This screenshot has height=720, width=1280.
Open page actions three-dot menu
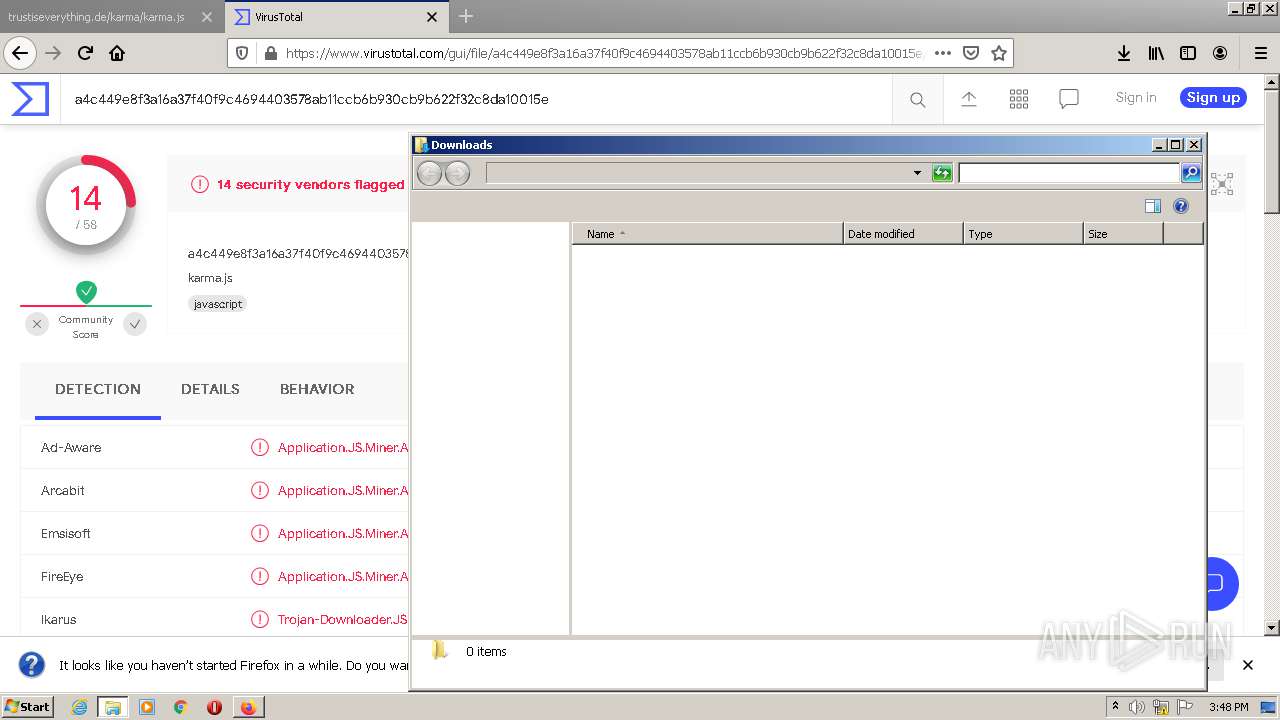click(x=943, y=53)
